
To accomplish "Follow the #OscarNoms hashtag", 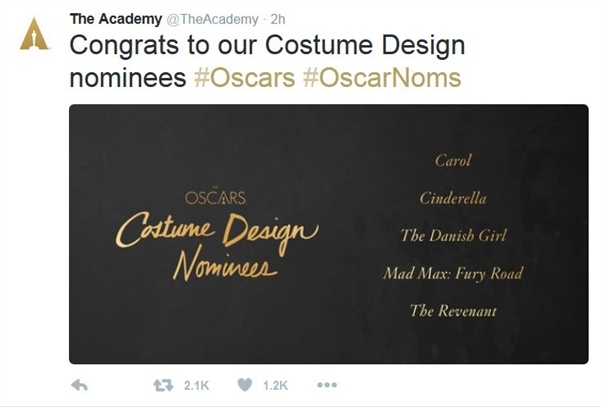I will pyautogui.click(x=382, y=78).
